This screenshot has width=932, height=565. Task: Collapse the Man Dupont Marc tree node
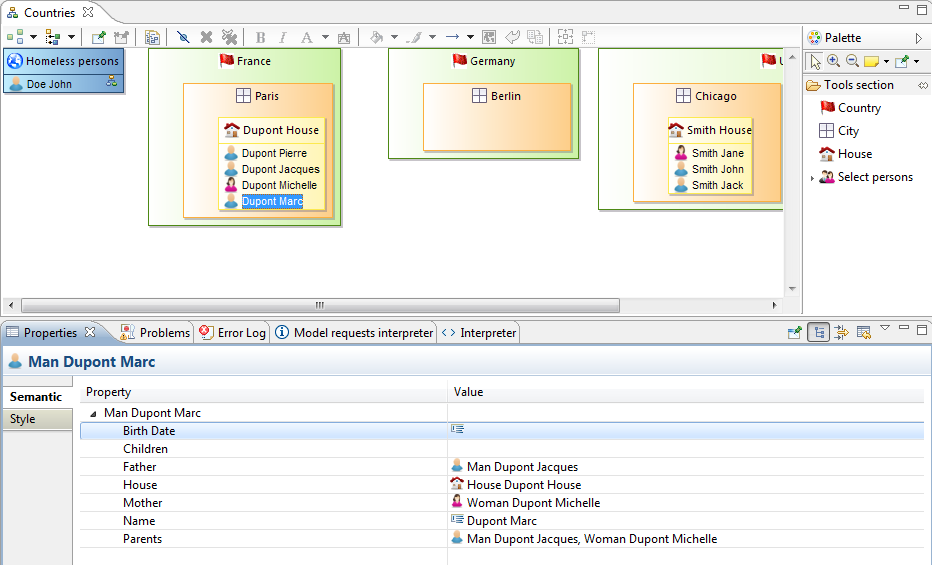pos(94,413)
